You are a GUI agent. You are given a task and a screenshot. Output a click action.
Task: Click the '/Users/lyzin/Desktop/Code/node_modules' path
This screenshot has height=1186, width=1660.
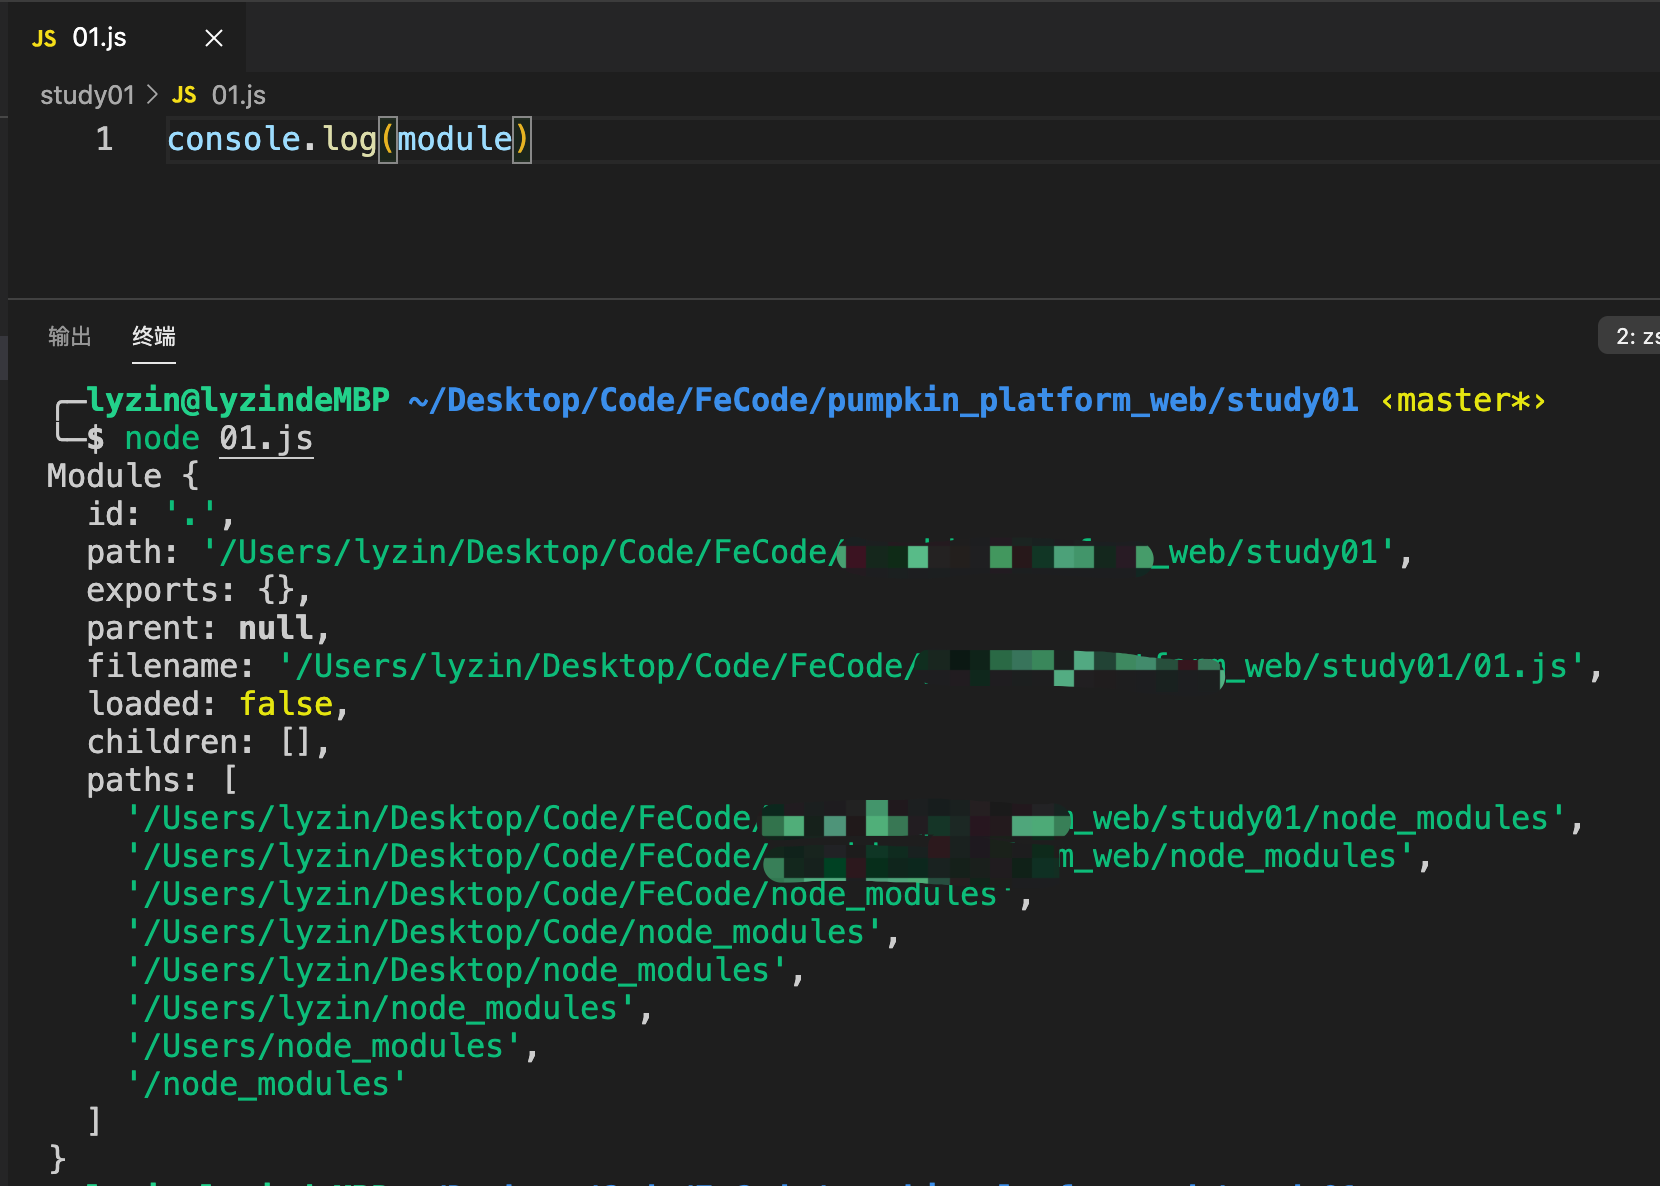505,932
